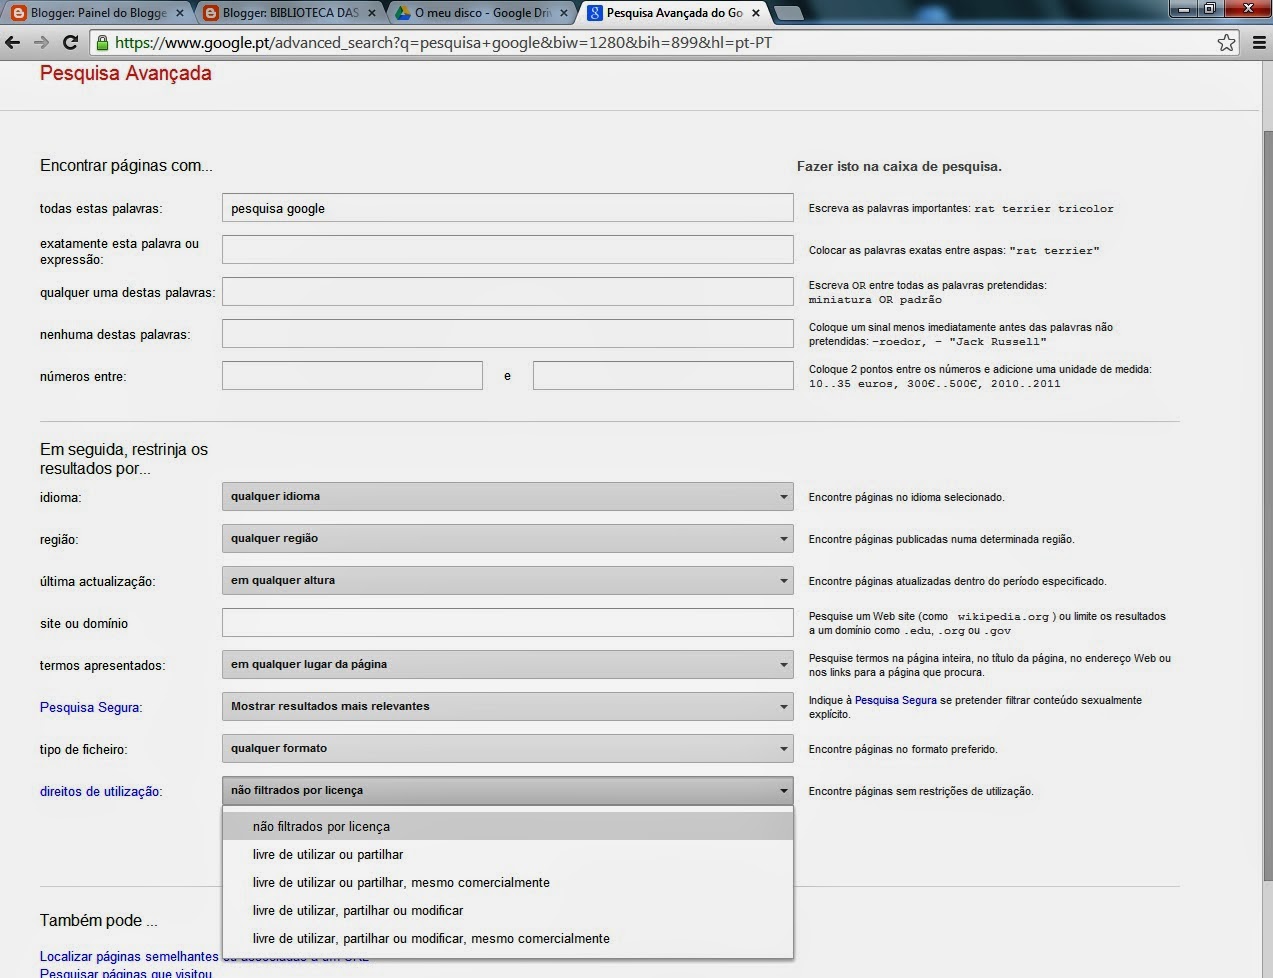Open 'Pesquisa Segura' link in the help text
This screenshot has width=1273, height=978.
(895, 700)
